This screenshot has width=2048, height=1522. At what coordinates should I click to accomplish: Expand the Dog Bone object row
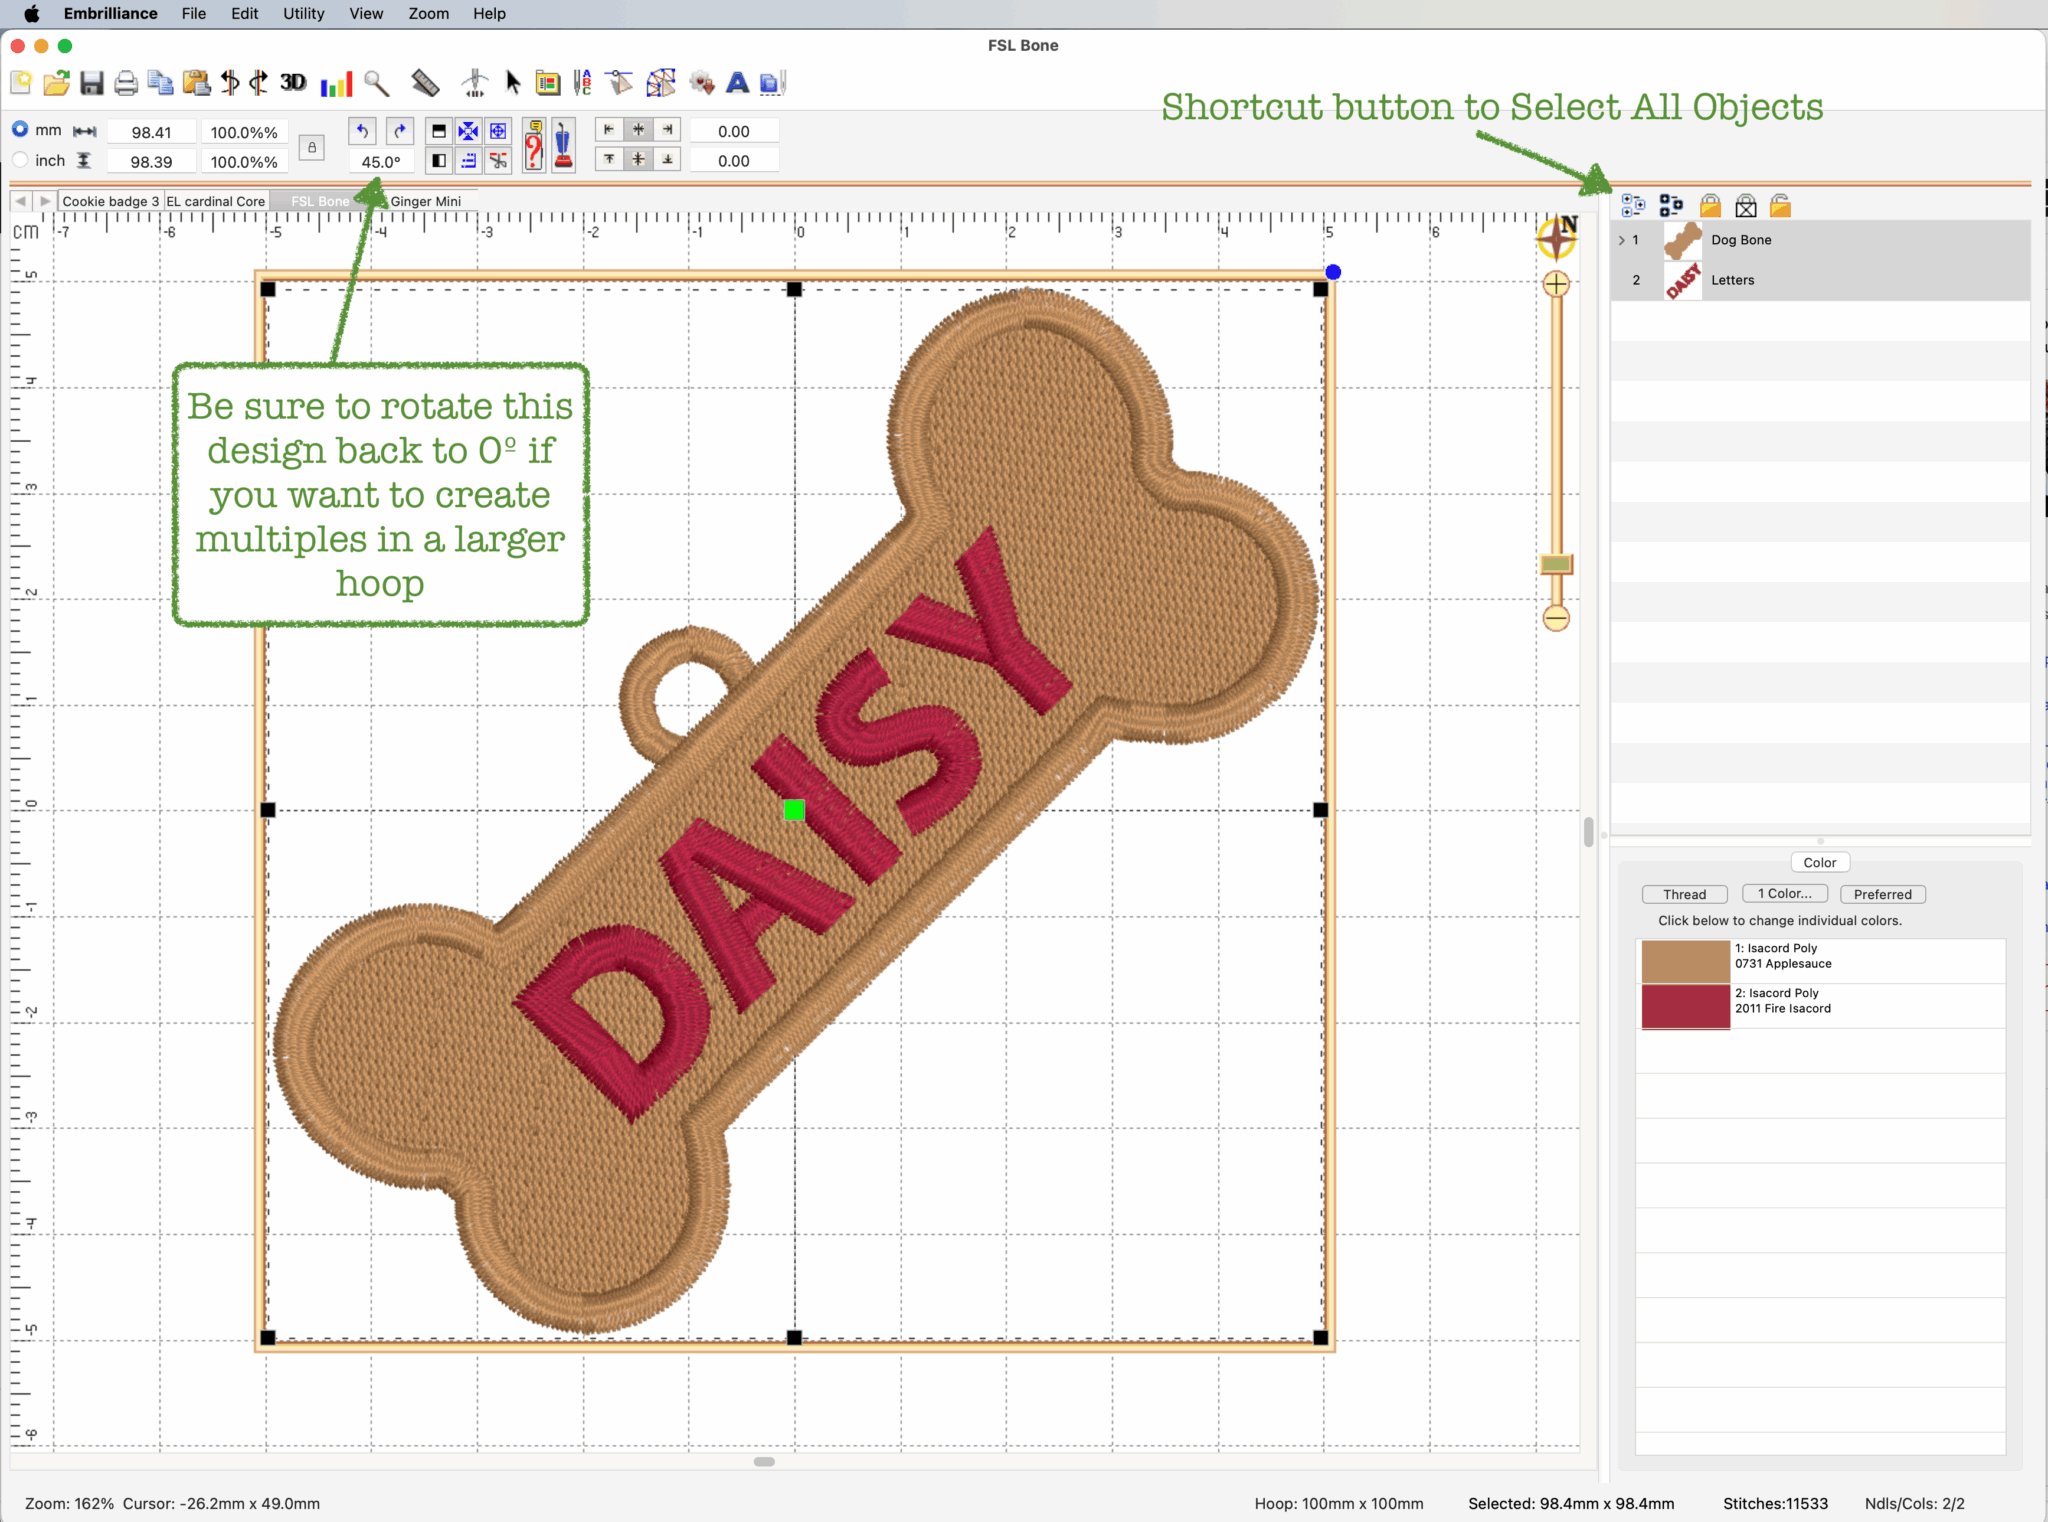coord(1621,240)
